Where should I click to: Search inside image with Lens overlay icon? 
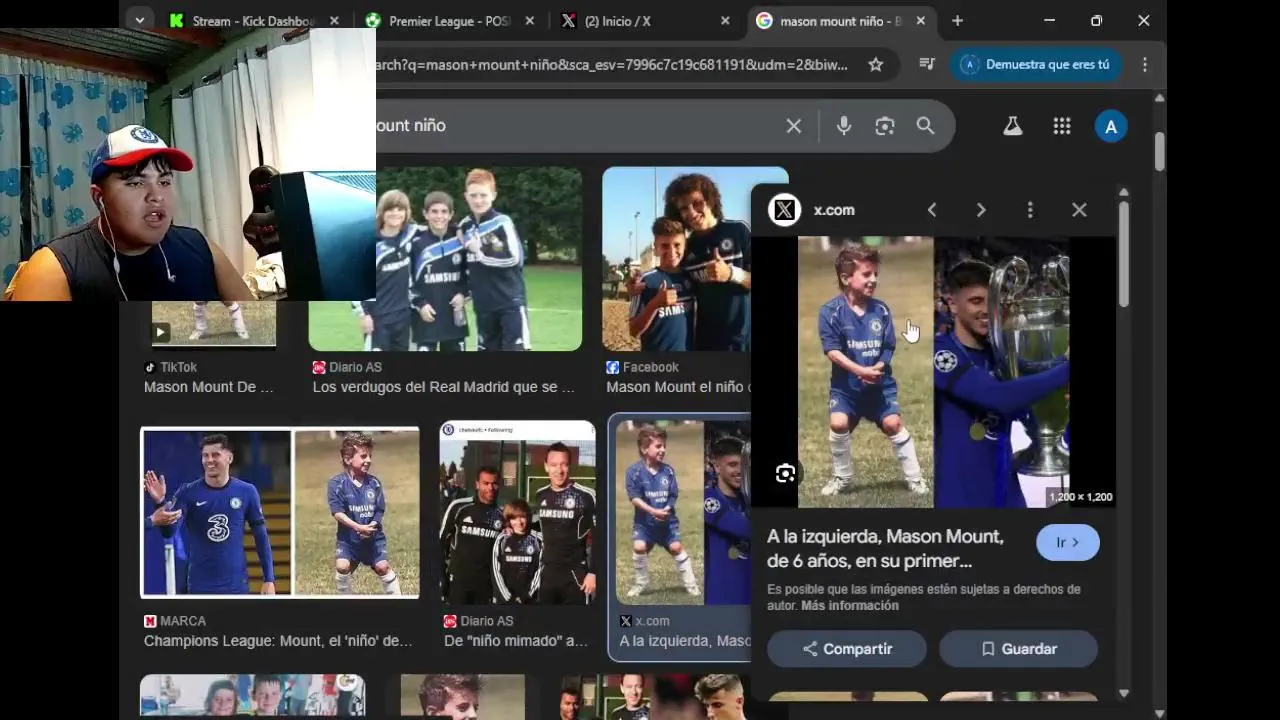(785, 474)
